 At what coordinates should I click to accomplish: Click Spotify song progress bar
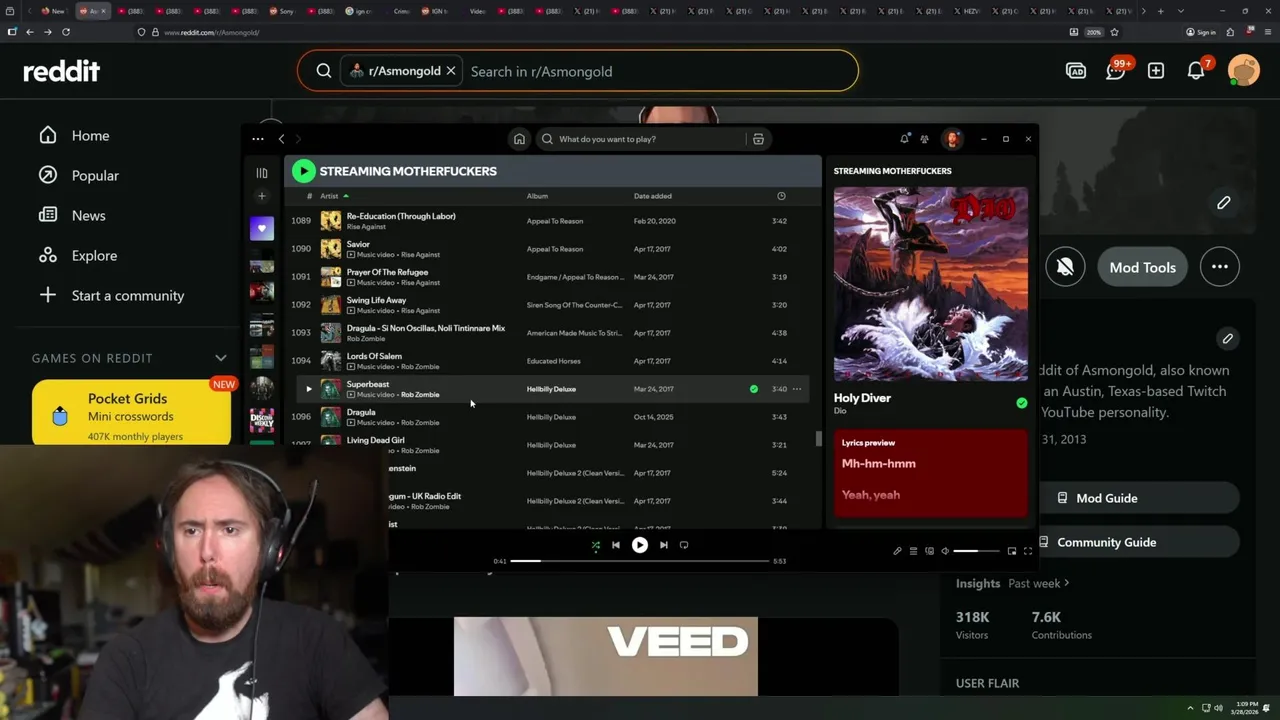[x=640, y=561]
